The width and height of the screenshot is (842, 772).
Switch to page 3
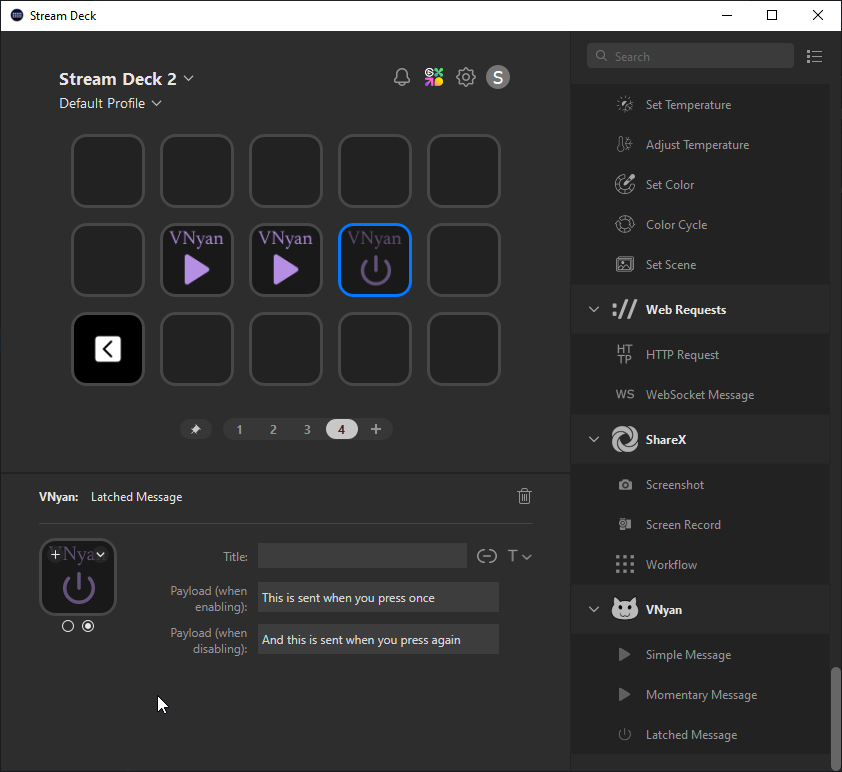click(x=307, y=429)
